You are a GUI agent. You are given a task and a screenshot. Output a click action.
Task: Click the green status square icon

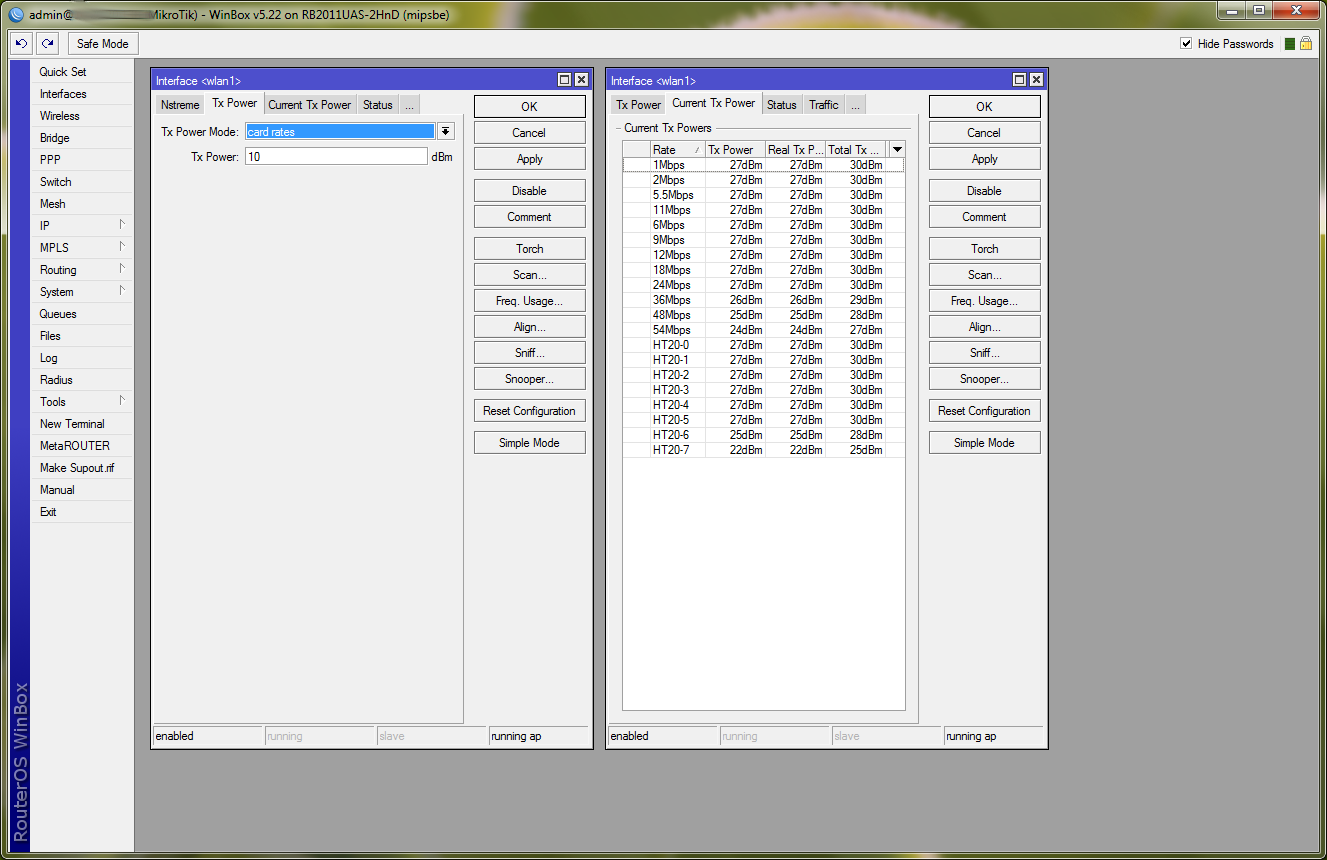point(1290,44)
